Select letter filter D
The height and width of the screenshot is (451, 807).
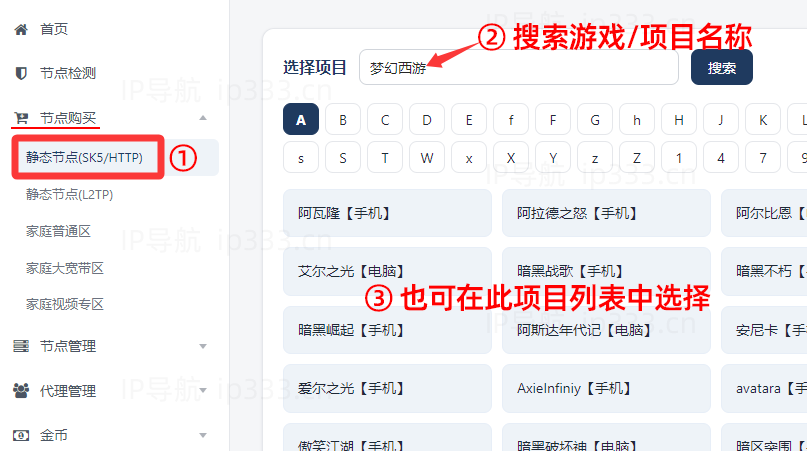427,119
